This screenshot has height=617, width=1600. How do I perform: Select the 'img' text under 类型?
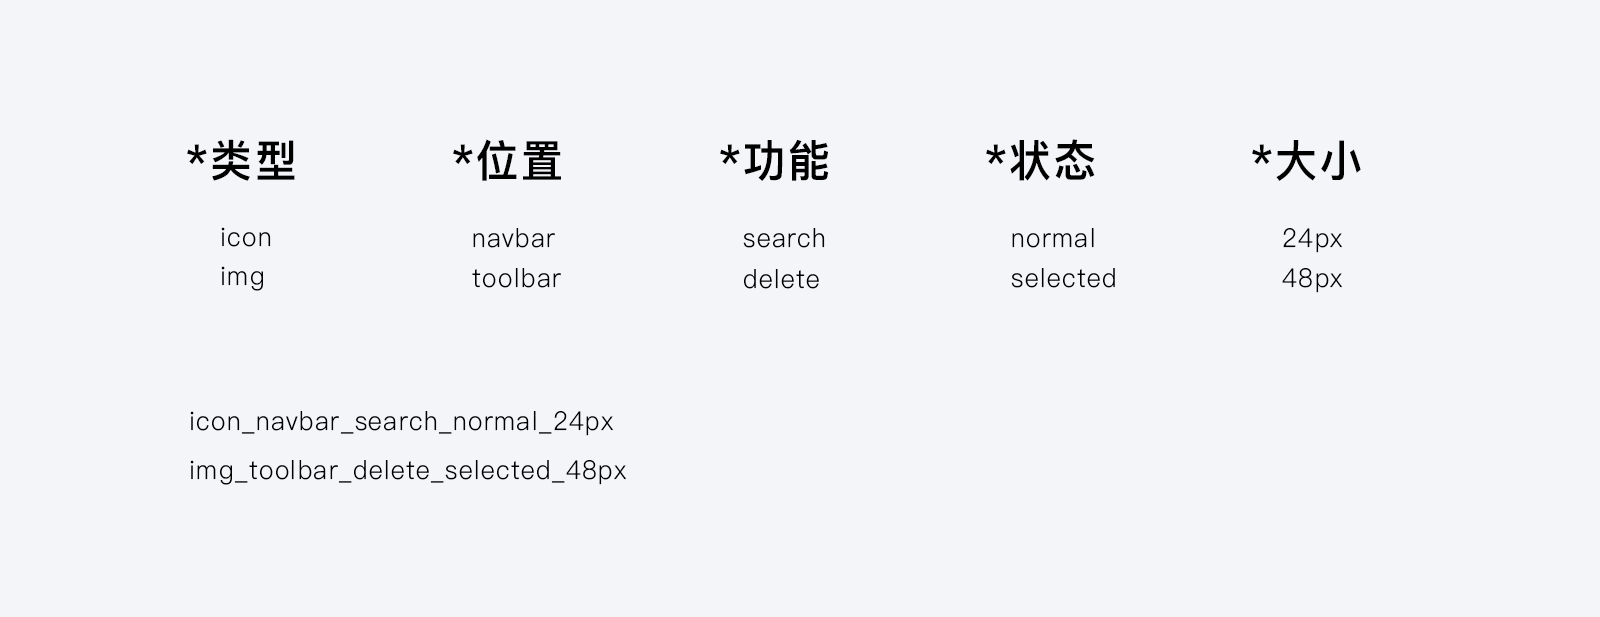[x=242, y=277]
